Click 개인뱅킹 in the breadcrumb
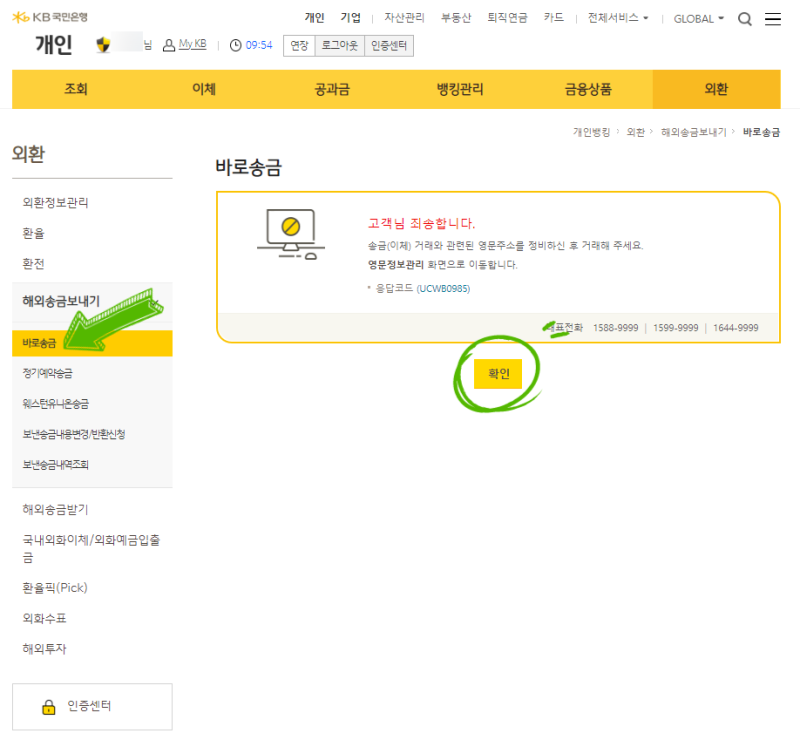 [x=591, y=132]
